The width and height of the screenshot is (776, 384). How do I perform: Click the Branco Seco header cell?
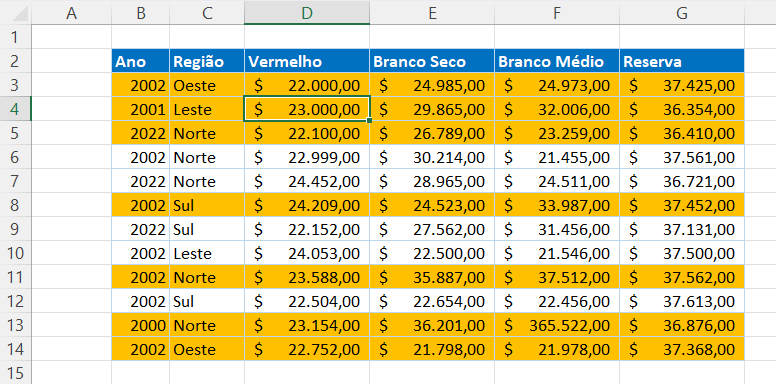(x=432, y=61)
